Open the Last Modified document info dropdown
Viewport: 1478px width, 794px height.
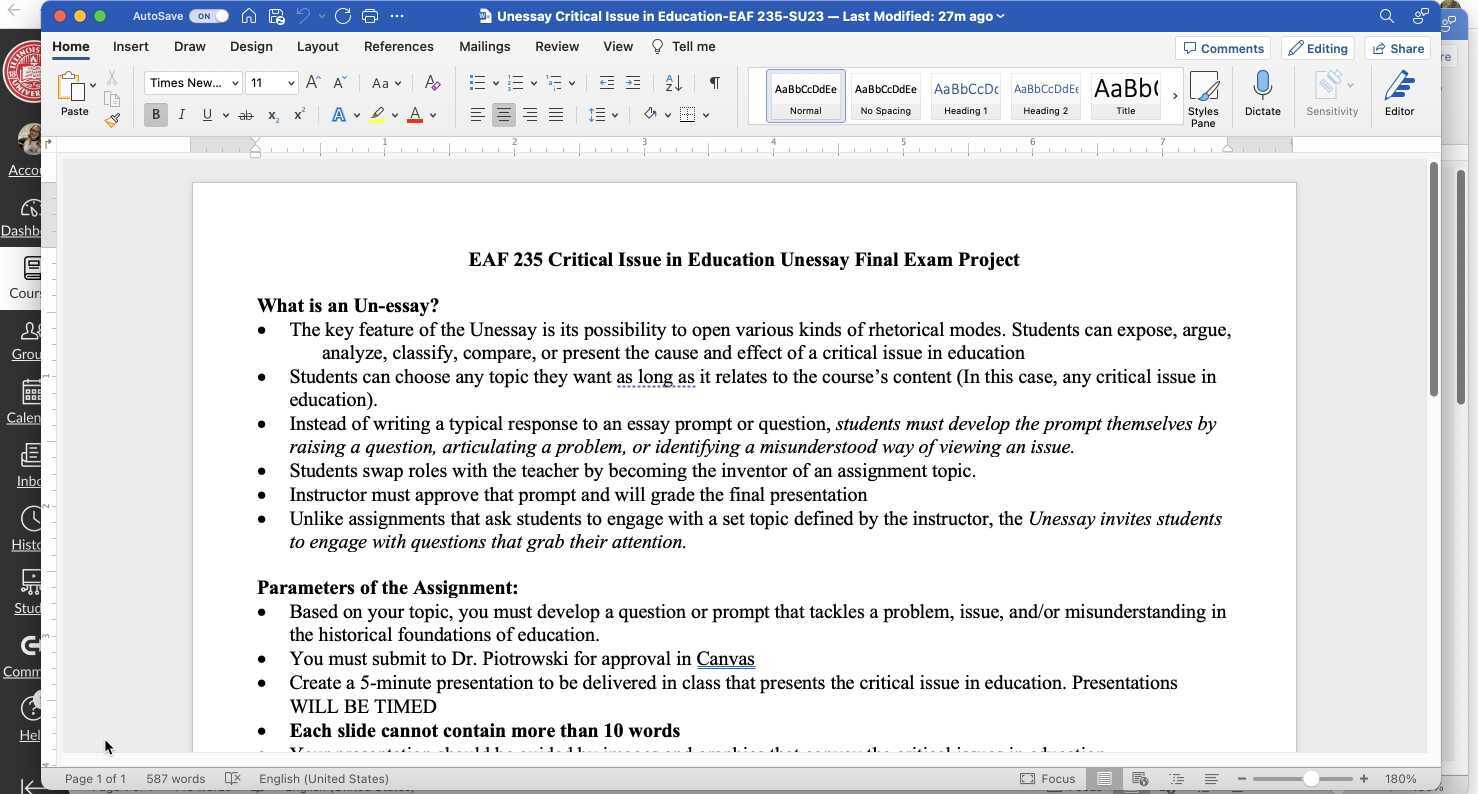click(x=1000, y=16)
